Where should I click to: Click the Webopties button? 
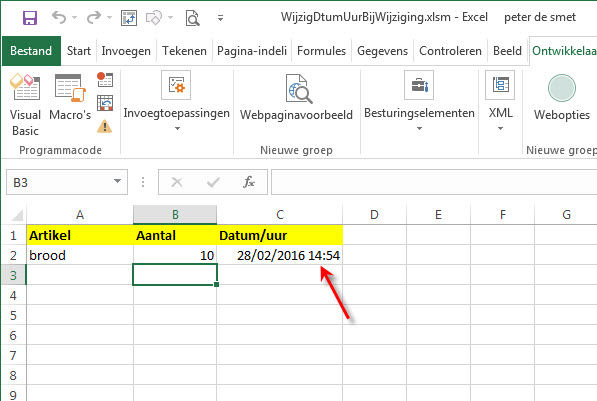click(562, 97)
